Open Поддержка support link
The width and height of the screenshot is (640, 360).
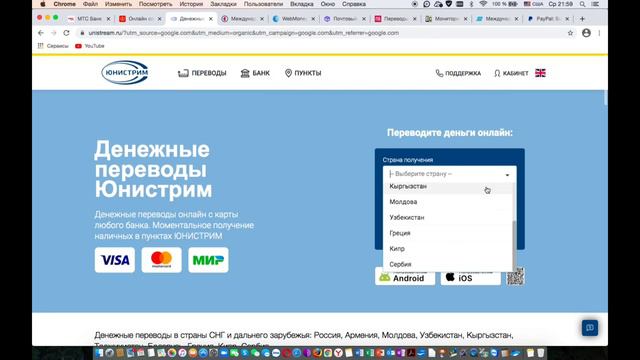458,73
